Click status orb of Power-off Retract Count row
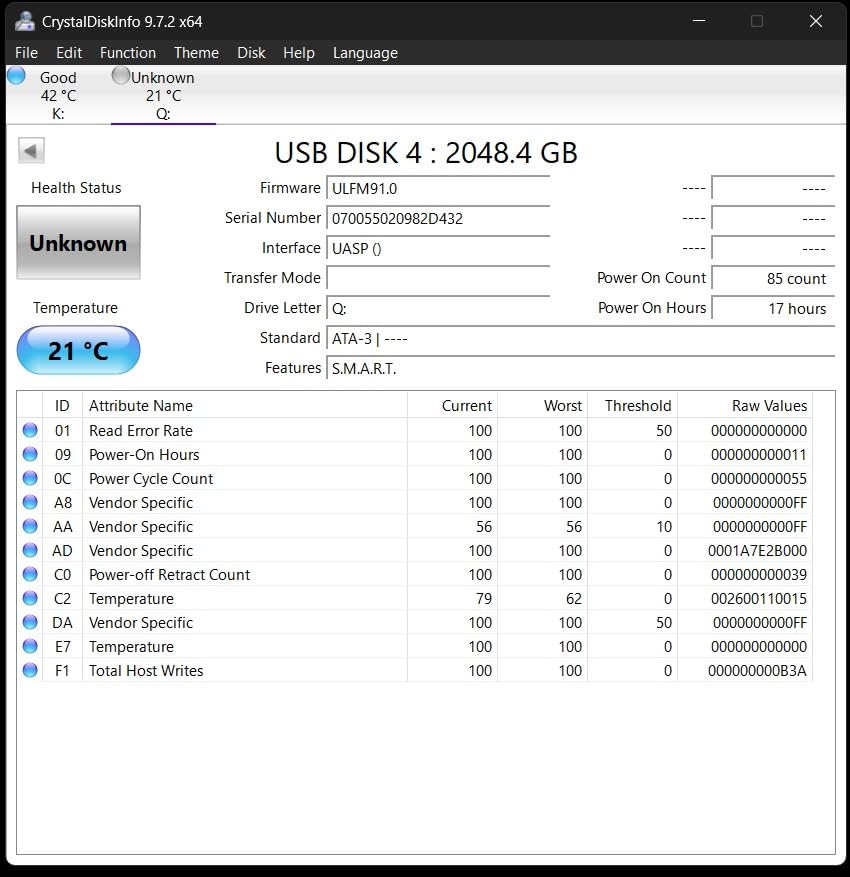 pyautogui.click(x=30, y=574)
